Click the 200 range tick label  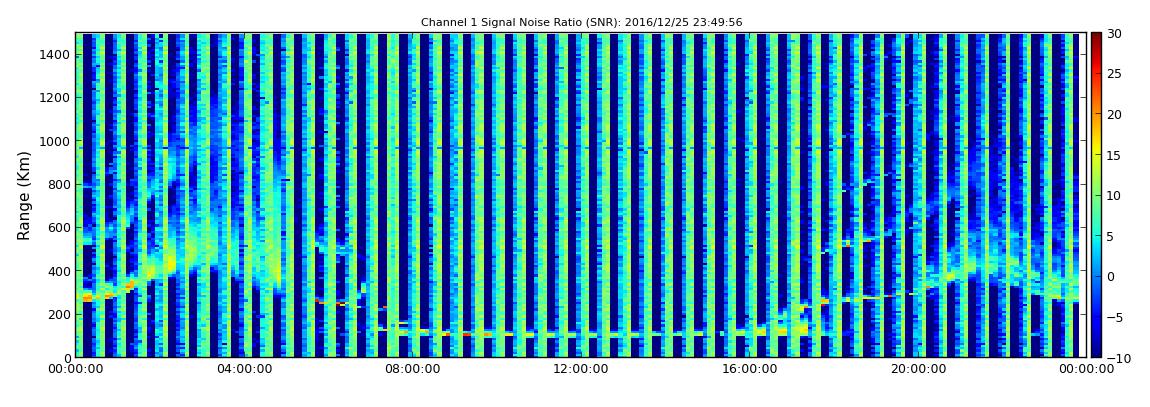pos(58,314)
